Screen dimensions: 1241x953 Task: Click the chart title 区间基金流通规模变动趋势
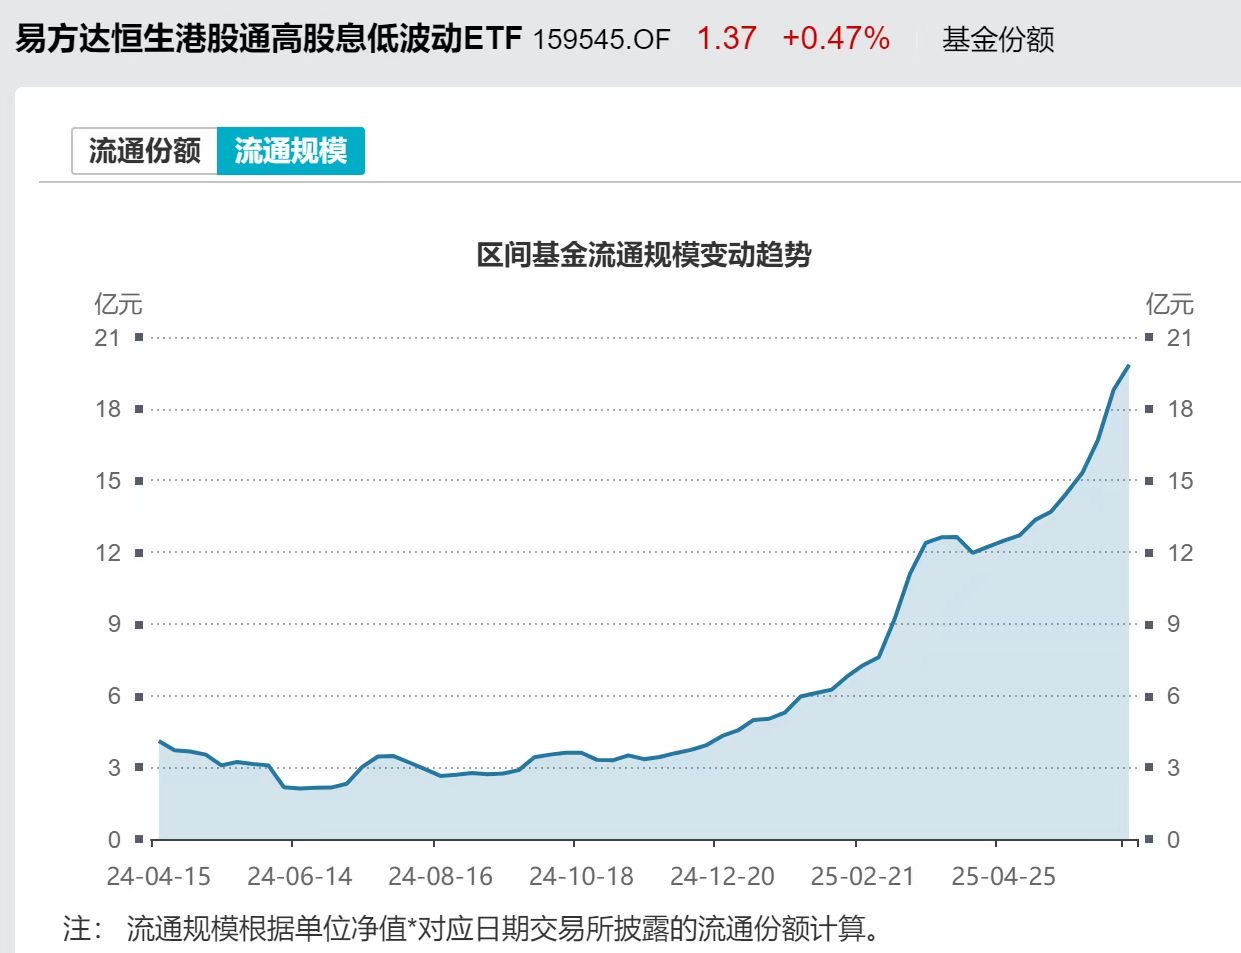point(644,255)
